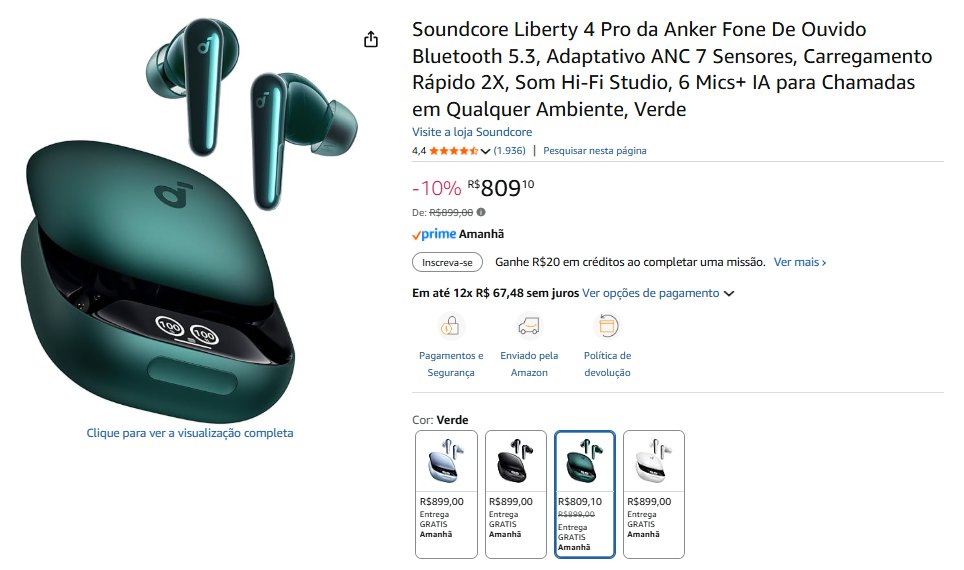Click the Política de devolução box icon

pyautogui.click(x=607, y=325)
